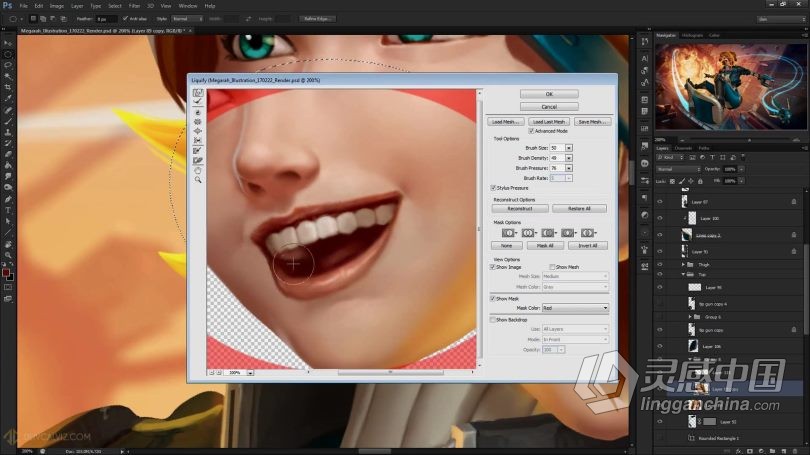Viewport: 810px width, 455px height.
Task: Click the layer Opacity value field
Action: tap(730, 169)
